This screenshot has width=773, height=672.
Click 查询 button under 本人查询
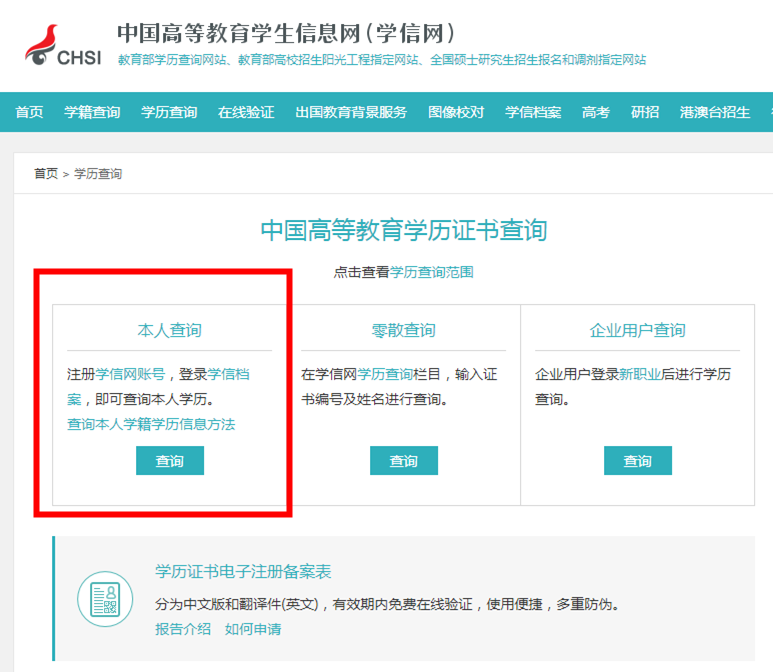(x=170, y=460)
